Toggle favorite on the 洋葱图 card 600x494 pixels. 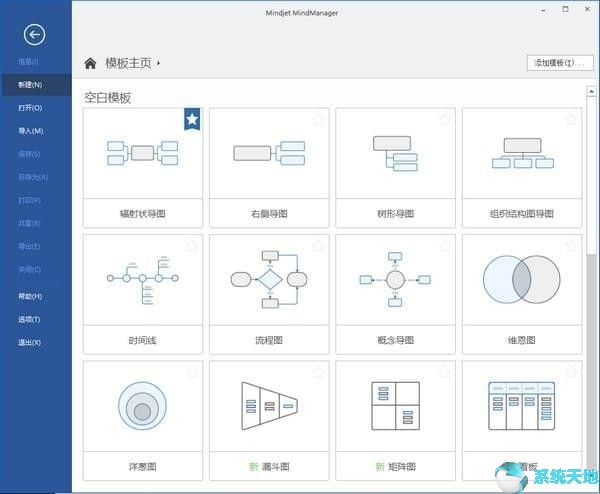click(x=192, y=372)
